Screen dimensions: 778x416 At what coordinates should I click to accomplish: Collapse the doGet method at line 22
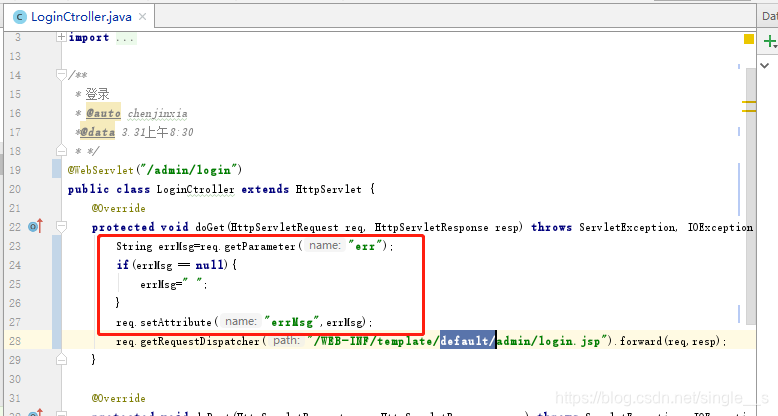click(61, 227)
